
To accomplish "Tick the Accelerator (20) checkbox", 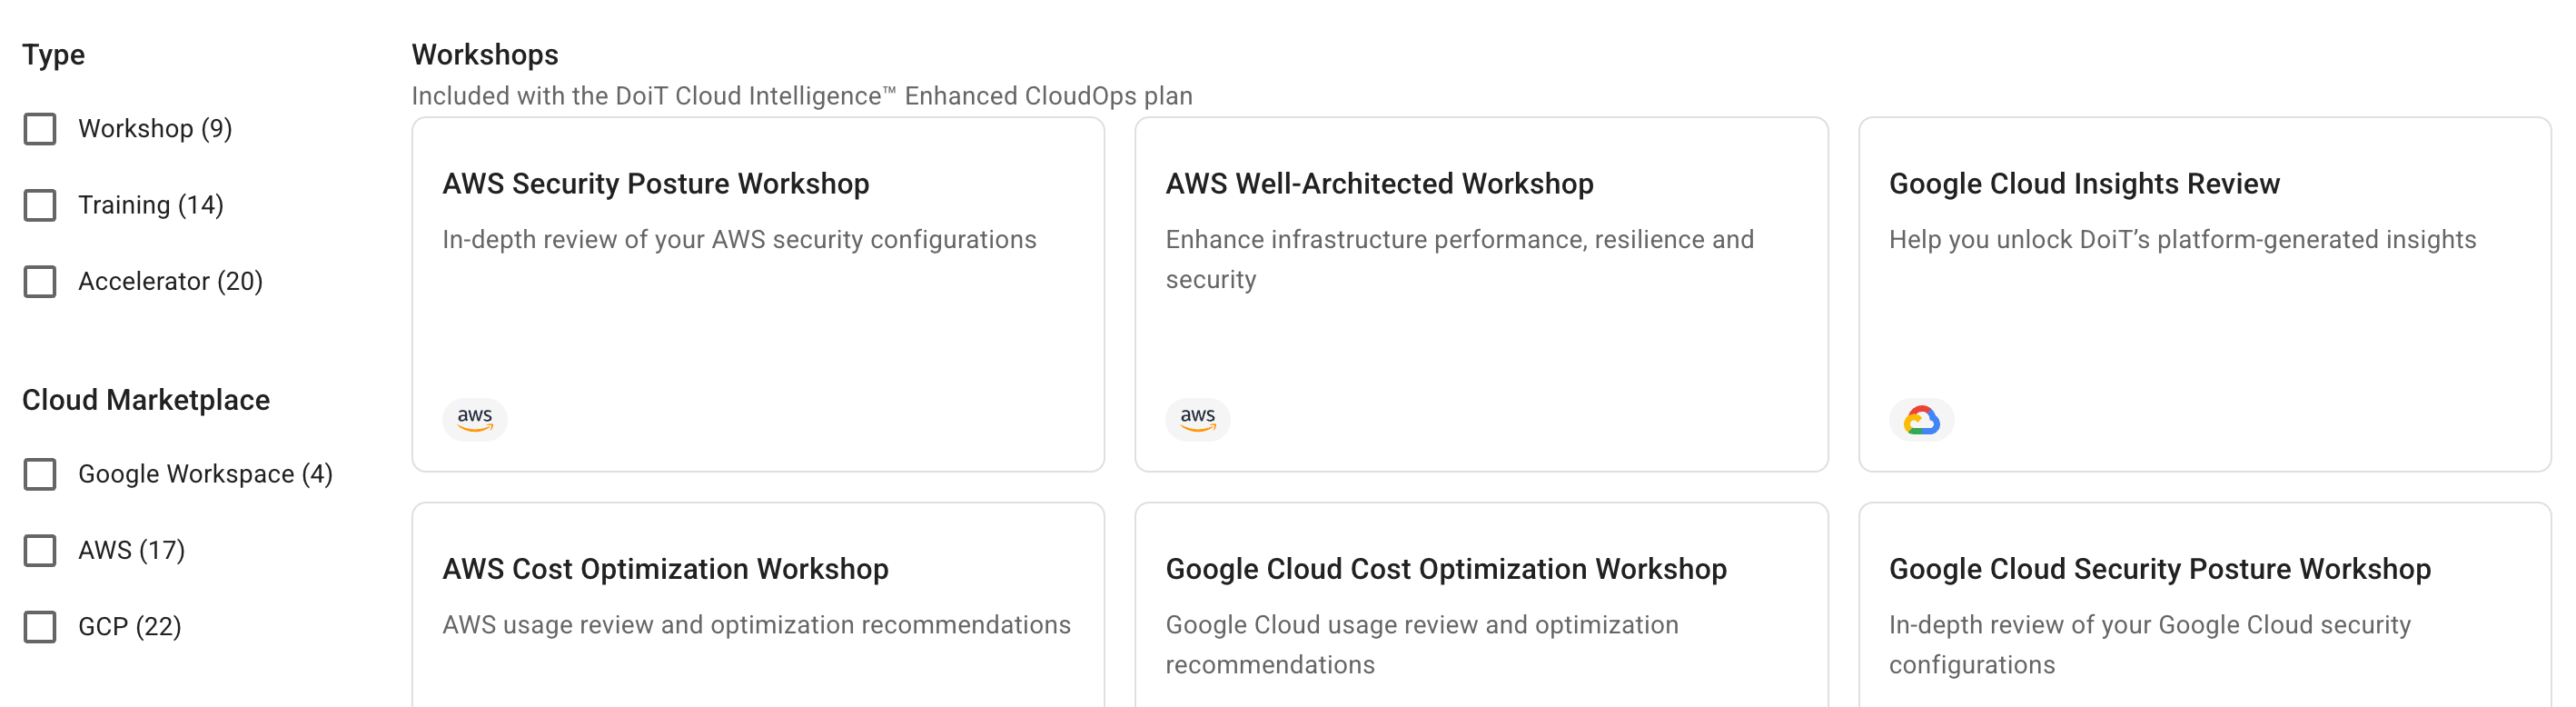I will (x=40, y=281).
